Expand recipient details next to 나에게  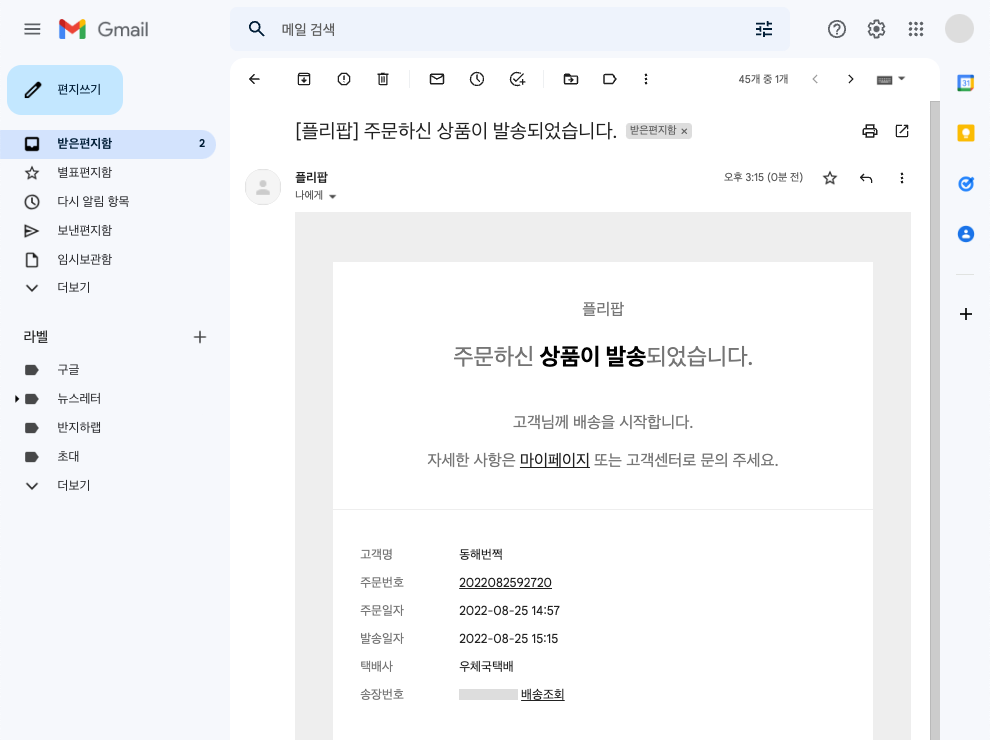pos(333,196)
